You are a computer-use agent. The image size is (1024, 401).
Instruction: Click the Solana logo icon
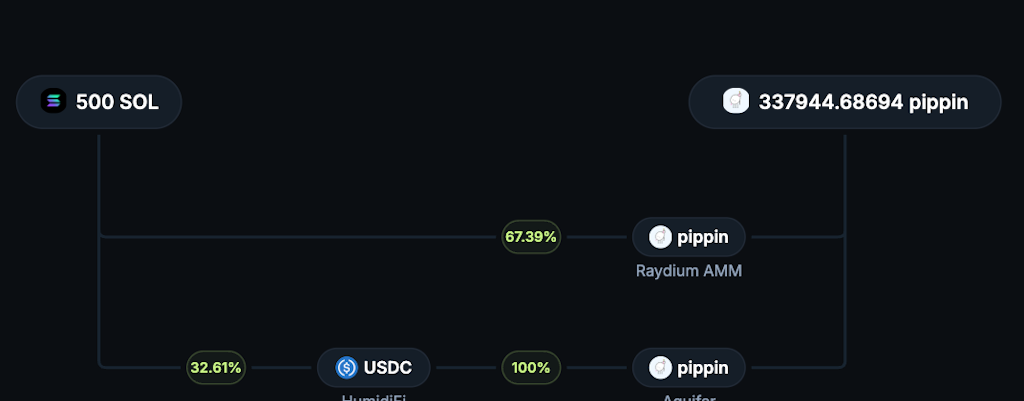tap(53, 102)
